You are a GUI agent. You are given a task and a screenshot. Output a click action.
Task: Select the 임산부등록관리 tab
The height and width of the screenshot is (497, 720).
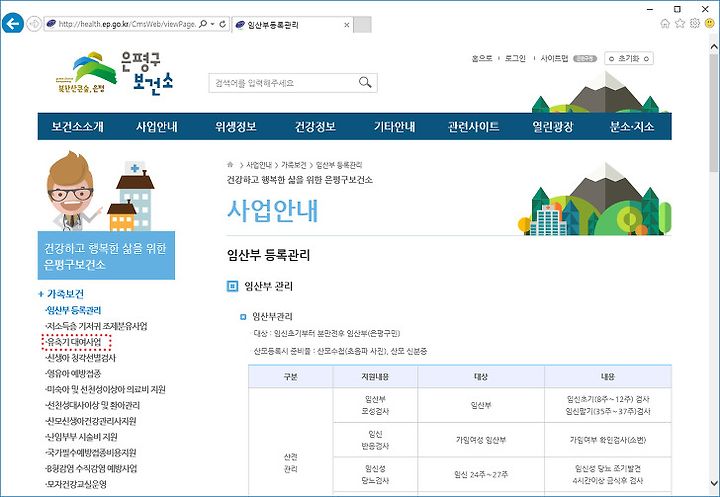tap(291, 25)
